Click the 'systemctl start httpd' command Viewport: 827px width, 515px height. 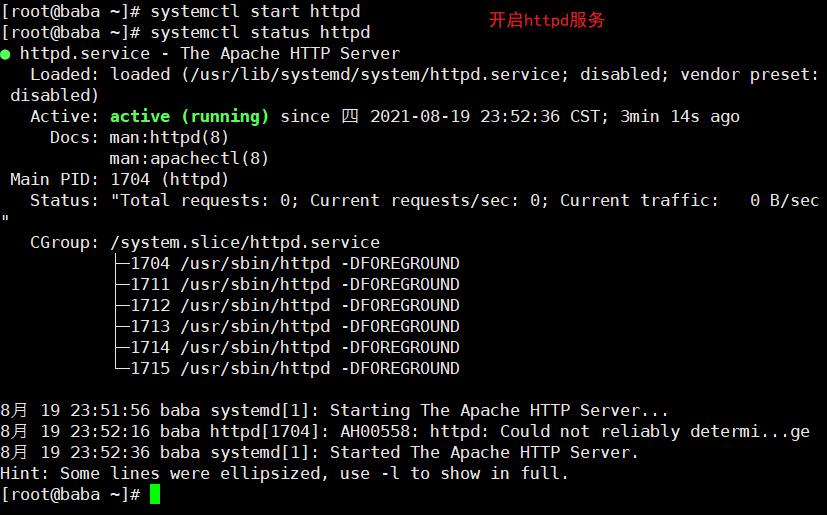pos(255,11)
